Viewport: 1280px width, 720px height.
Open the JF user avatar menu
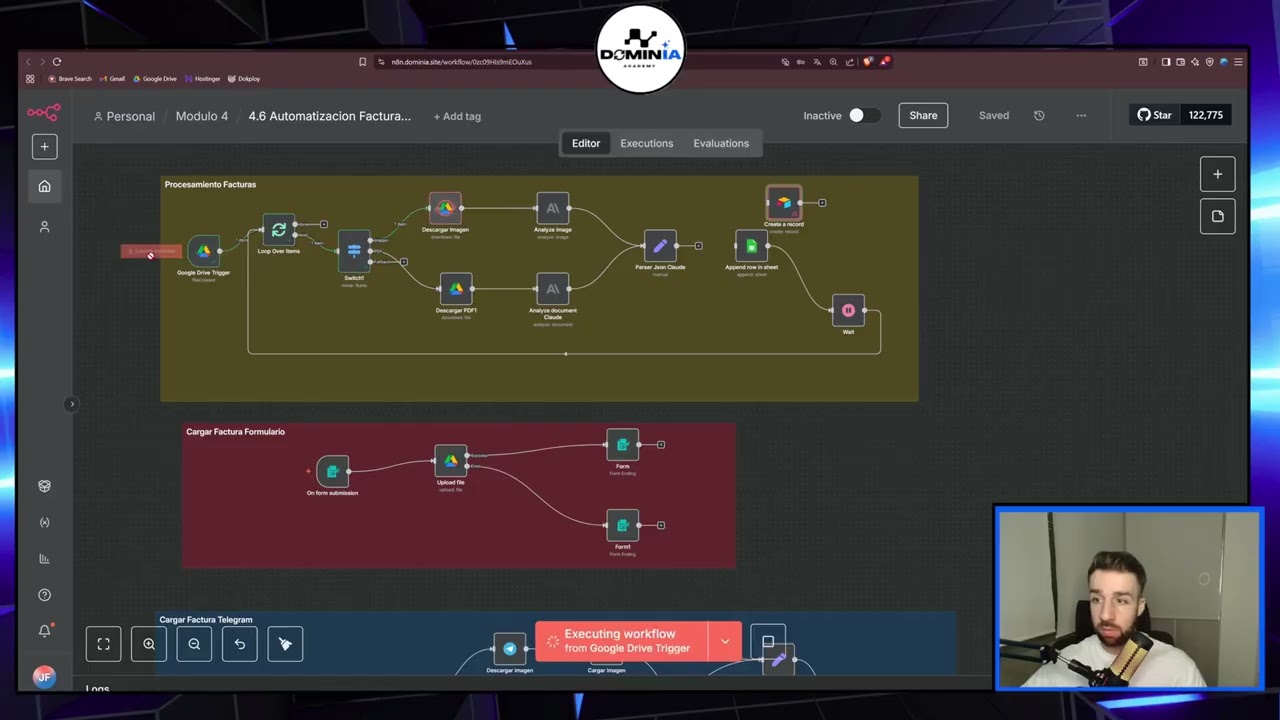coord(43,677)
